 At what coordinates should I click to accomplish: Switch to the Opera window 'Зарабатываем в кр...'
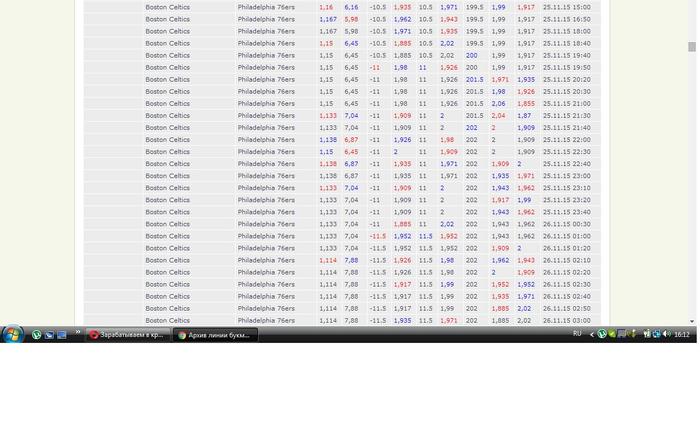tap(128, 334)
